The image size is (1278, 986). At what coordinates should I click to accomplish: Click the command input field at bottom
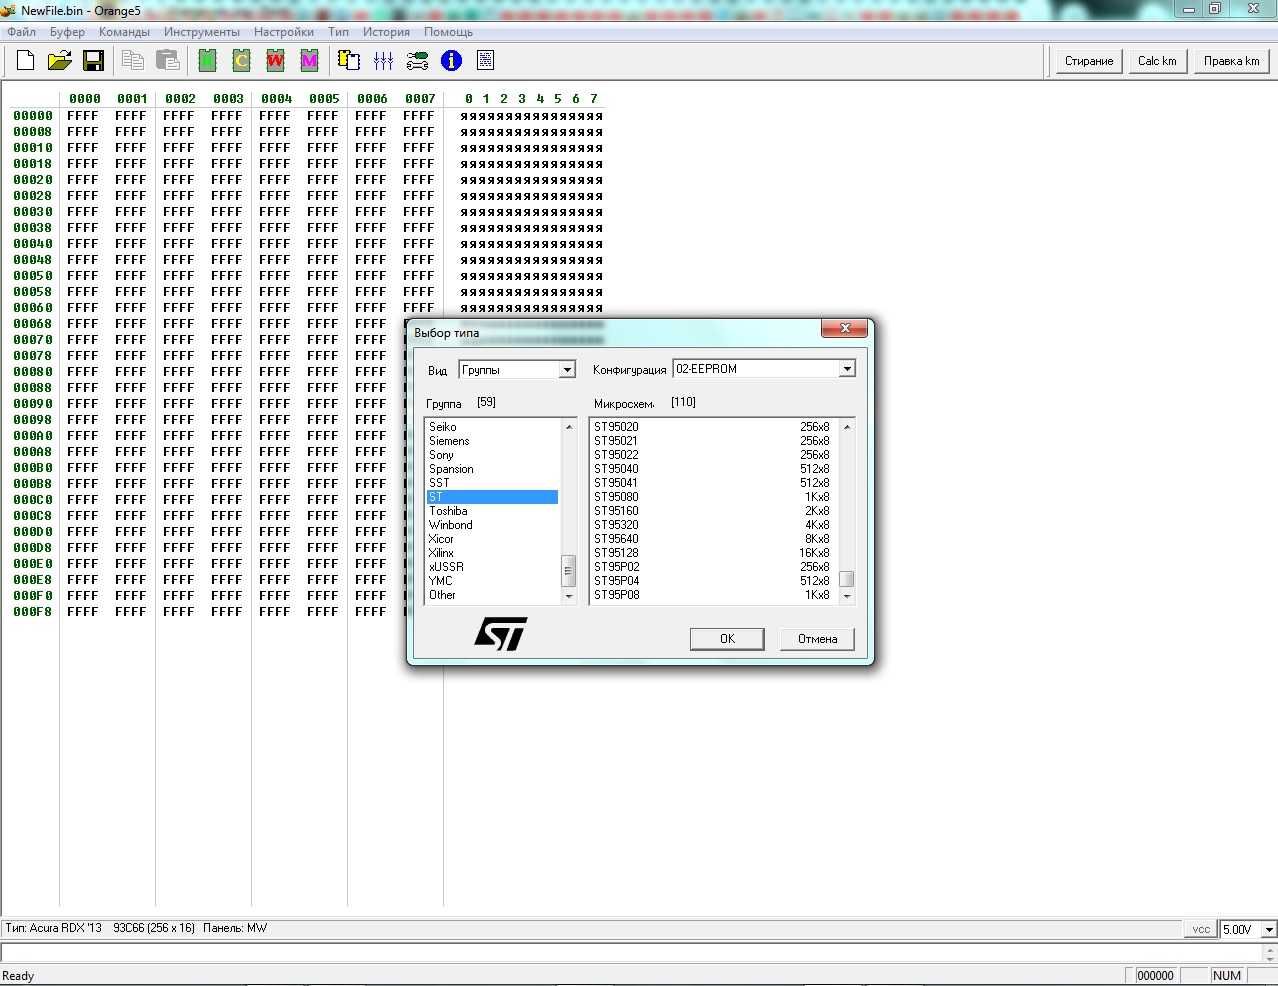tap(630, 953)
